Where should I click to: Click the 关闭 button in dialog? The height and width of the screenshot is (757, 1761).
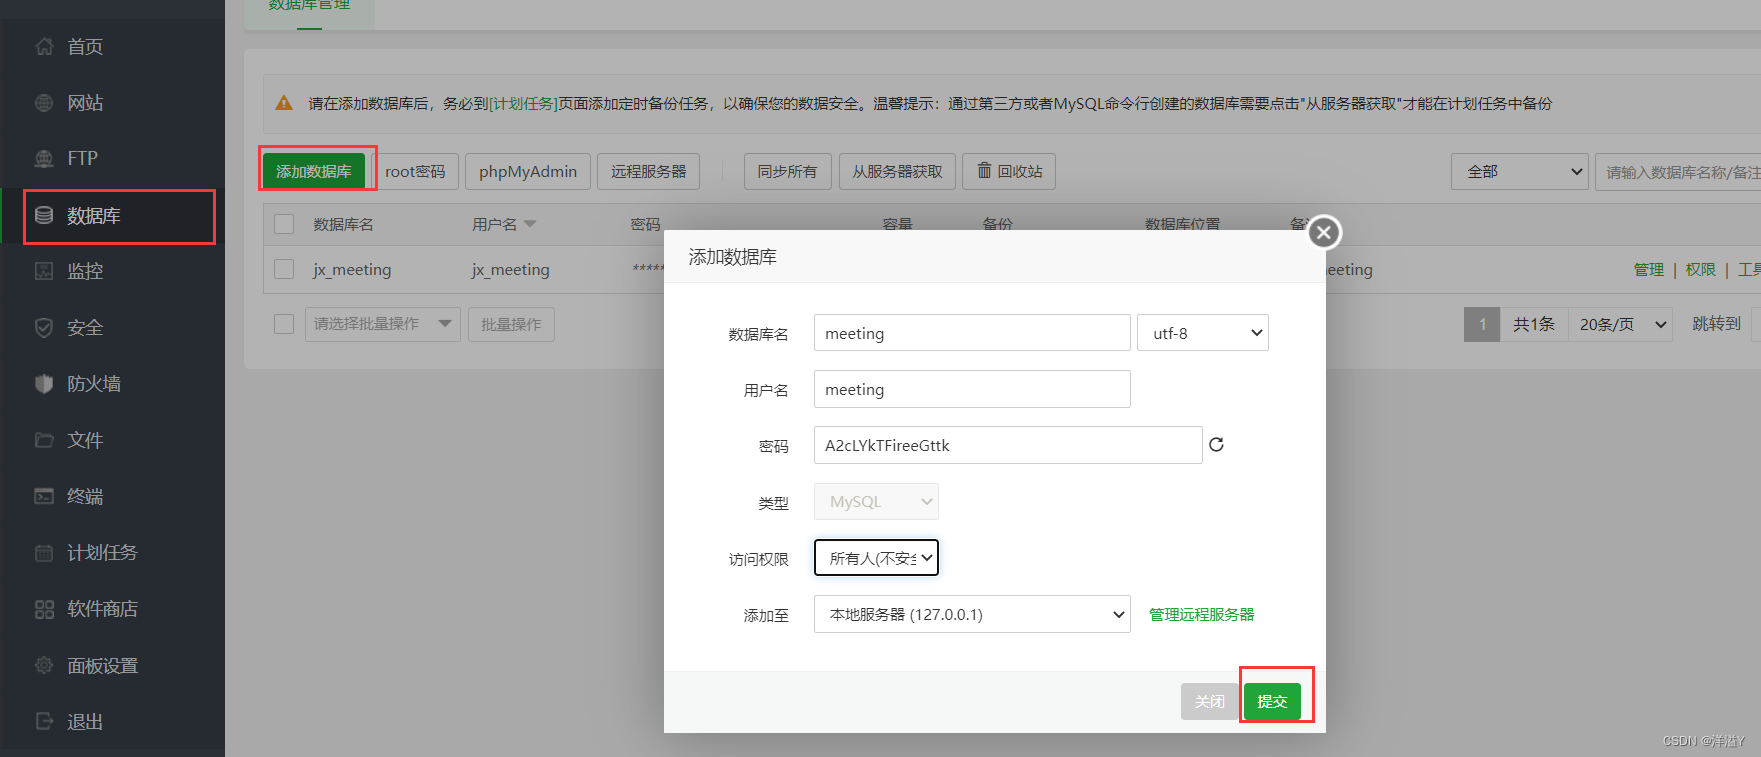pyautogui.click(x=1210, y=701)
